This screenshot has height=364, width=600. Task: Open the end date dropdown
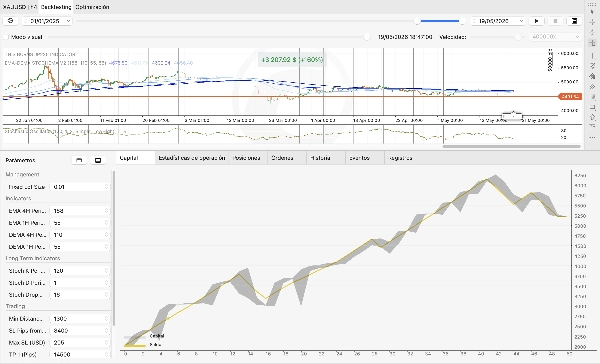(497, 21)
